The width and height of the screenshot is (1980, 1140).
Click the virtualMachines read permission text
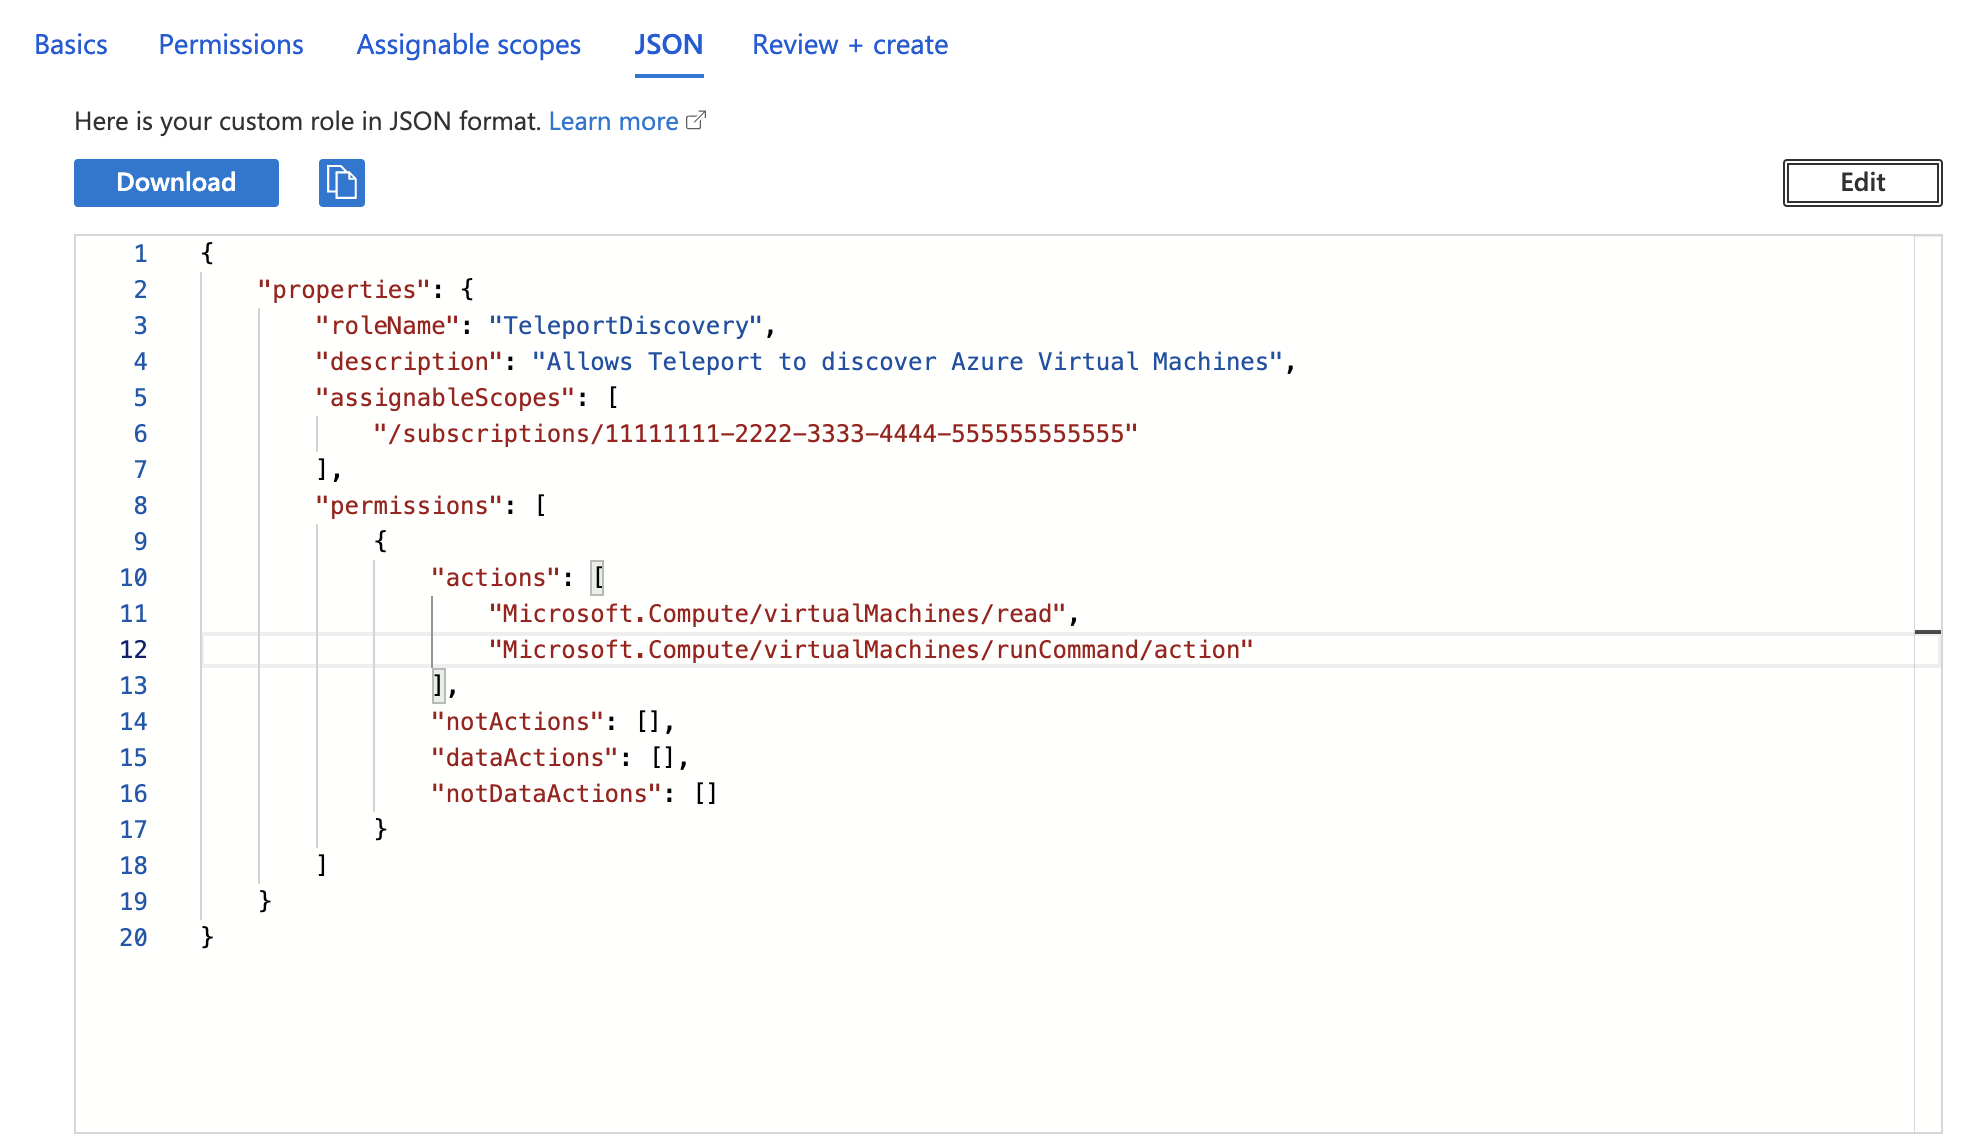click(782, 613)
